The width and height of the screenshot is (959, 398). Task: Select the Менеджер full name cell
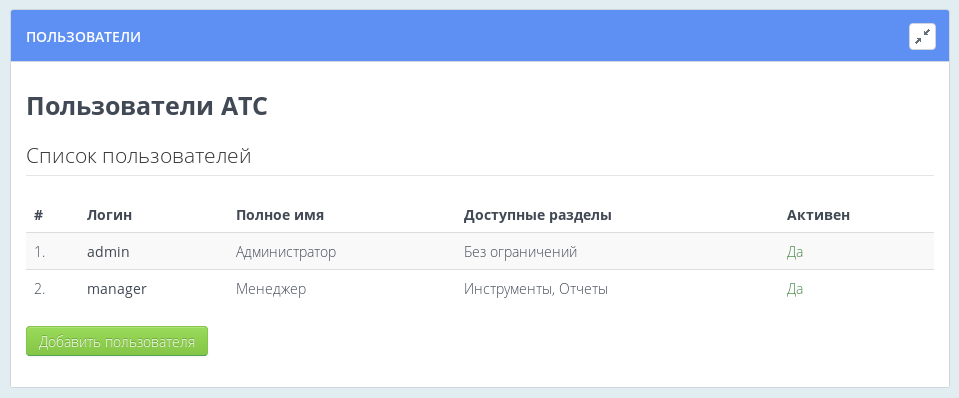[271, 289]
